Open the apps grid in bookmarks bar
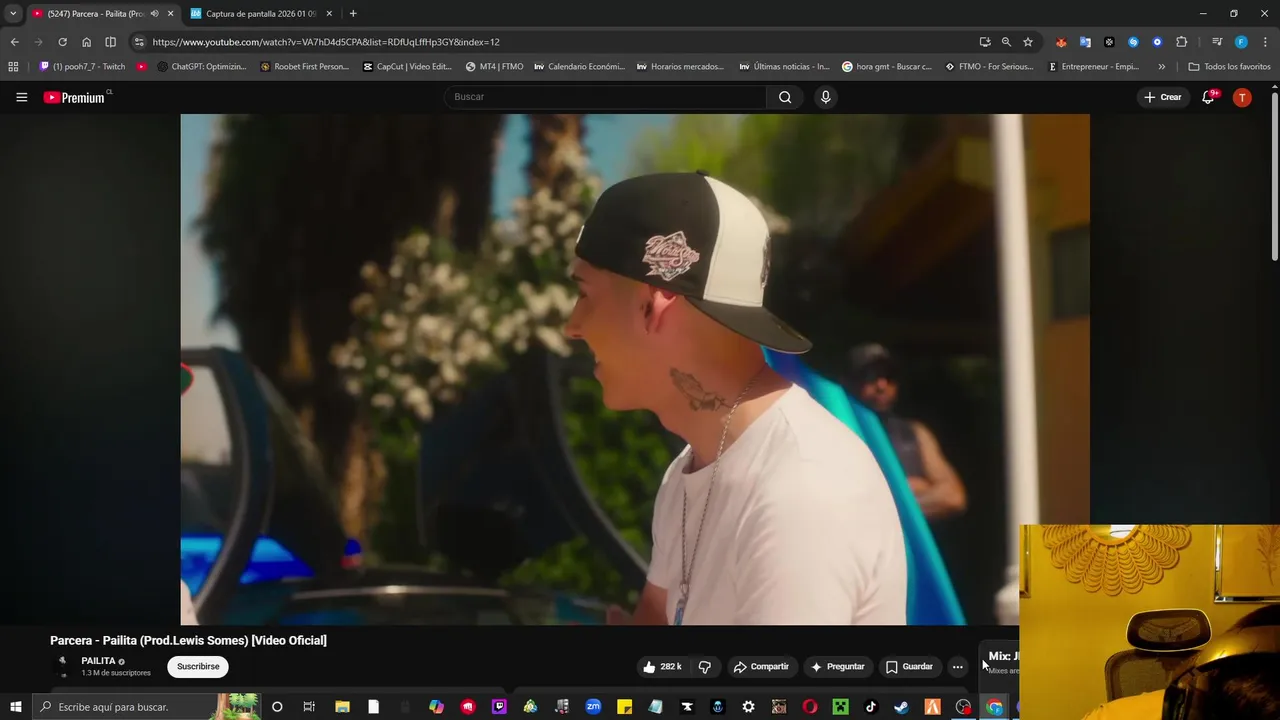This screenshot has height=720, width=1280. tap(13, 67)
